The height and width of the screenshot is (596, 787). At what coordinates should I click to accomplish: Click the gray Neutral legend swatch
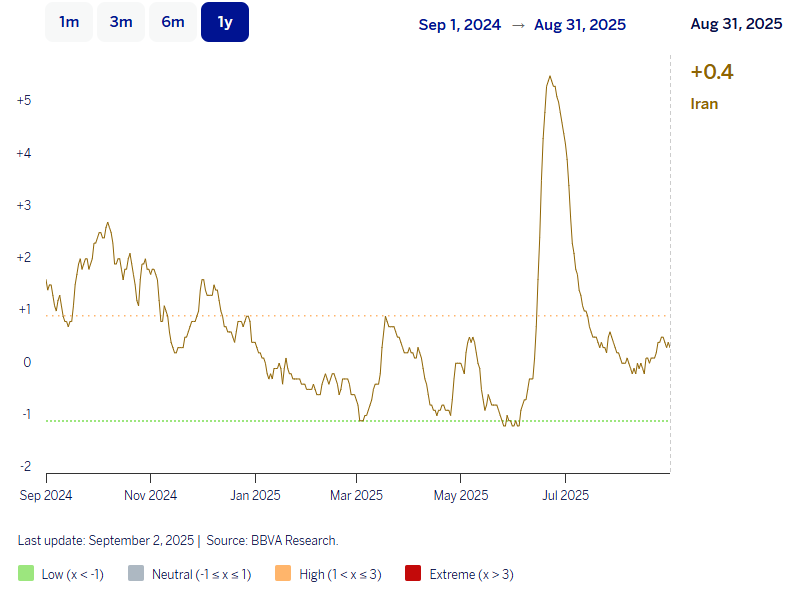136,573
